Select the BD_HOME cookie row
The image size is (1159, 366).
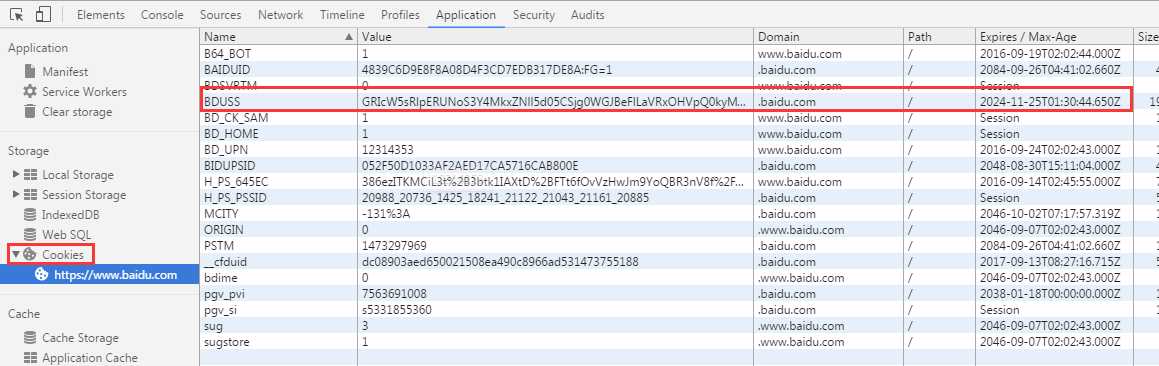coord(679,134)
